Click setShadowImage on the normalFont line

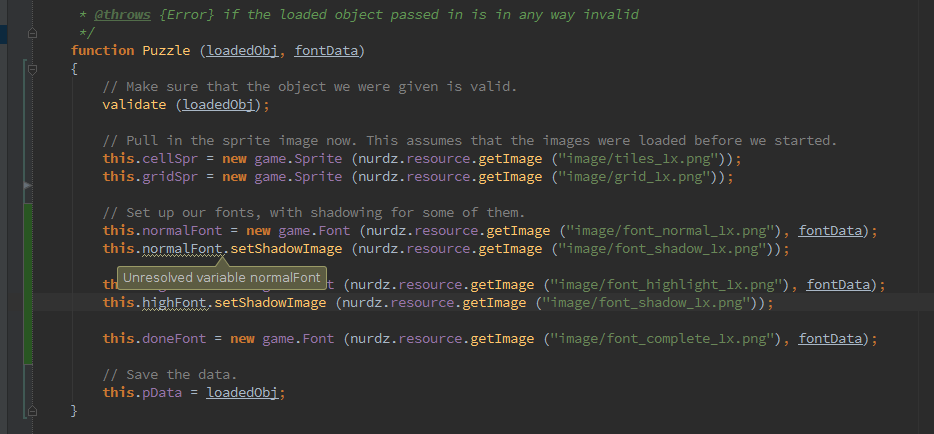point(287,248)
